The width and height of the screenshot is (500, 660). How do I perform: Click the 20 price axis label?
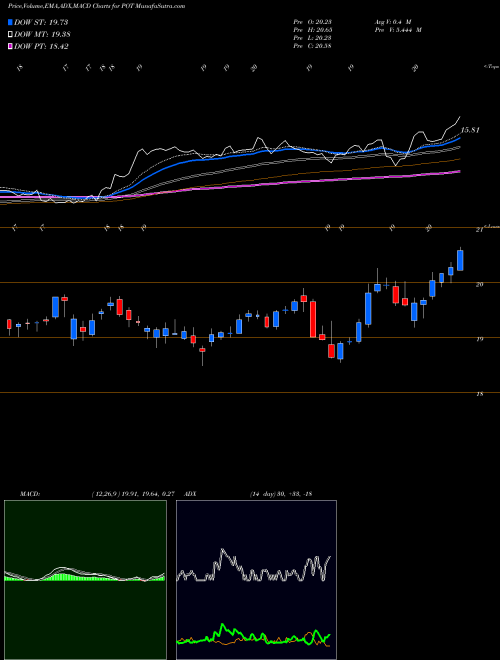coord(479,285)
